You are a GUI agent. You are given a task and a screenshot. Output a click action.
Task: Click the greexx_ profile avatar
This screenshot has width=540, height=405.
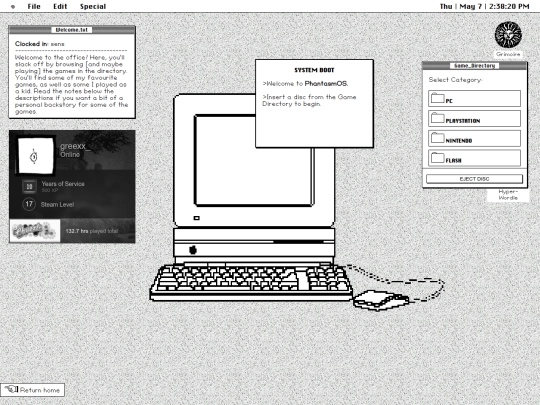(36, 156)
